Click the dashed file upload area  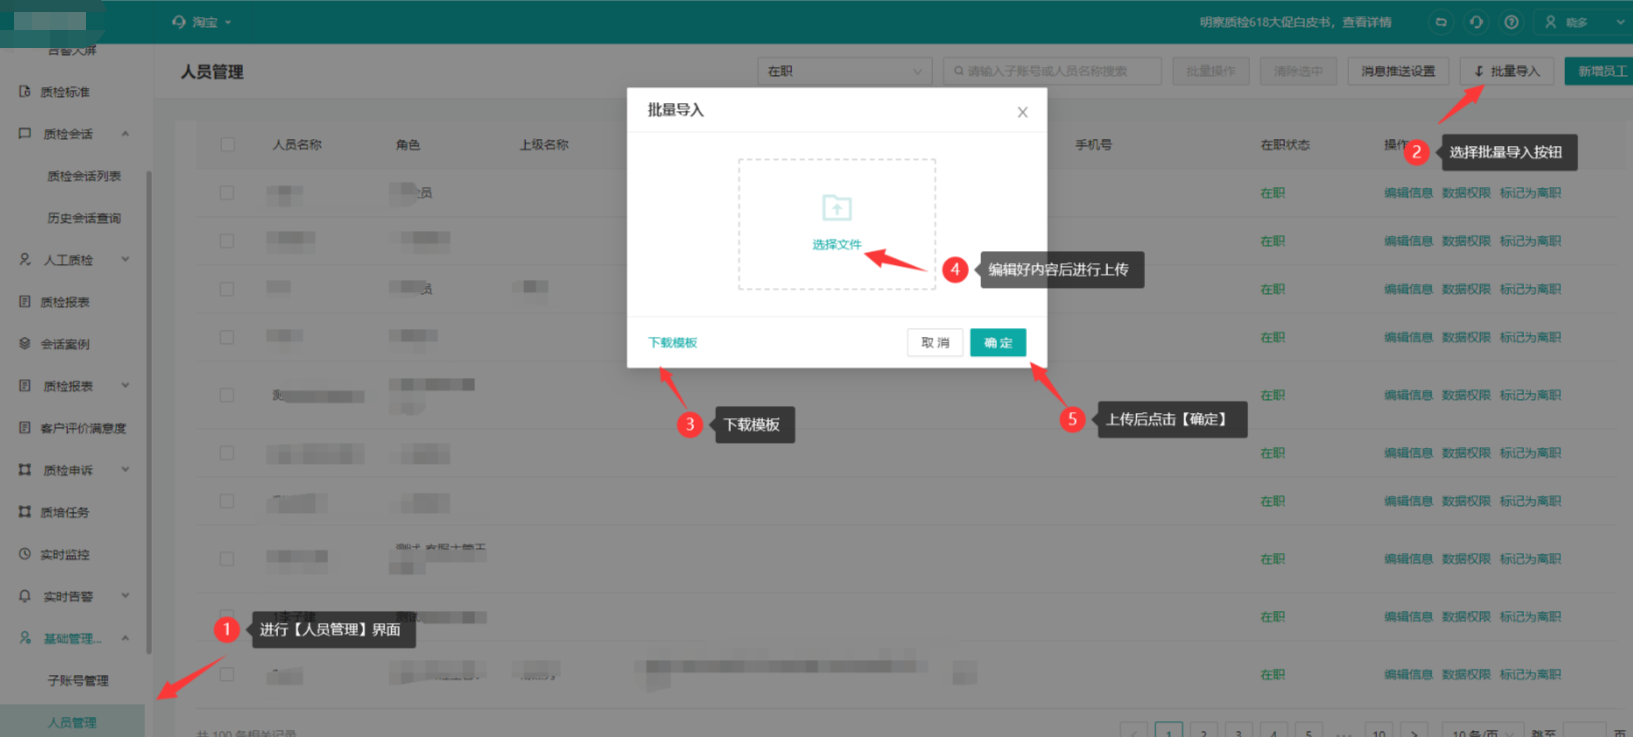tap(837, 224)
